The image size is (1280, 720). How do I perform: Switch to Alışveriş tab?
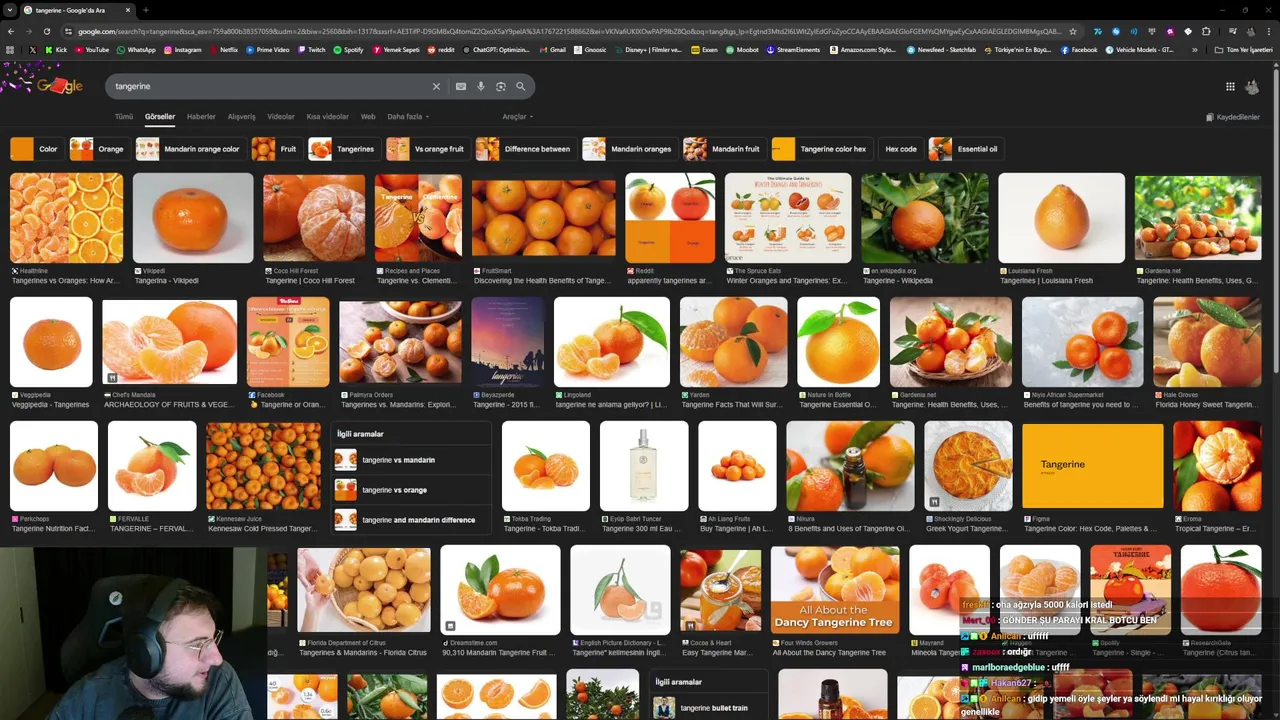[242, 117]
